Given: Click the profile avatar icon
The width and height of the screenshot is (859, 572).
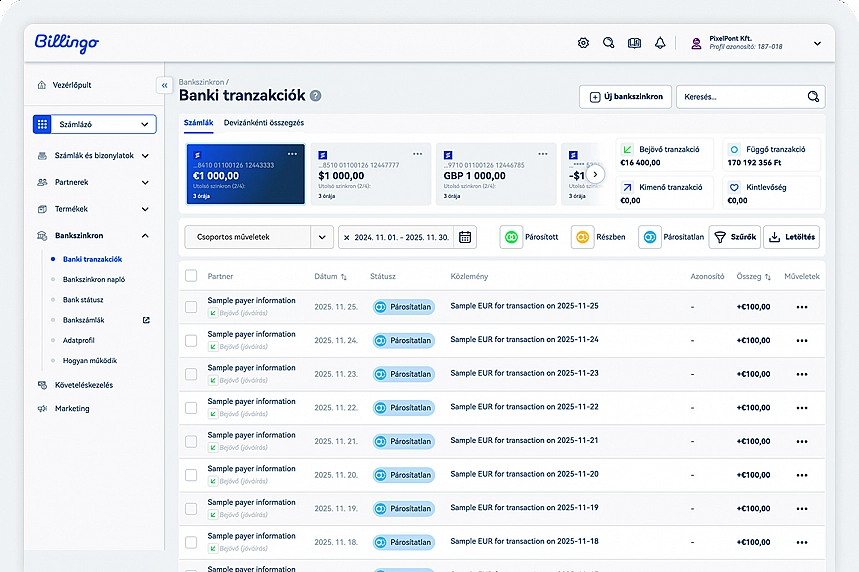Looking at the screenshot, I should tap(696, 43).
